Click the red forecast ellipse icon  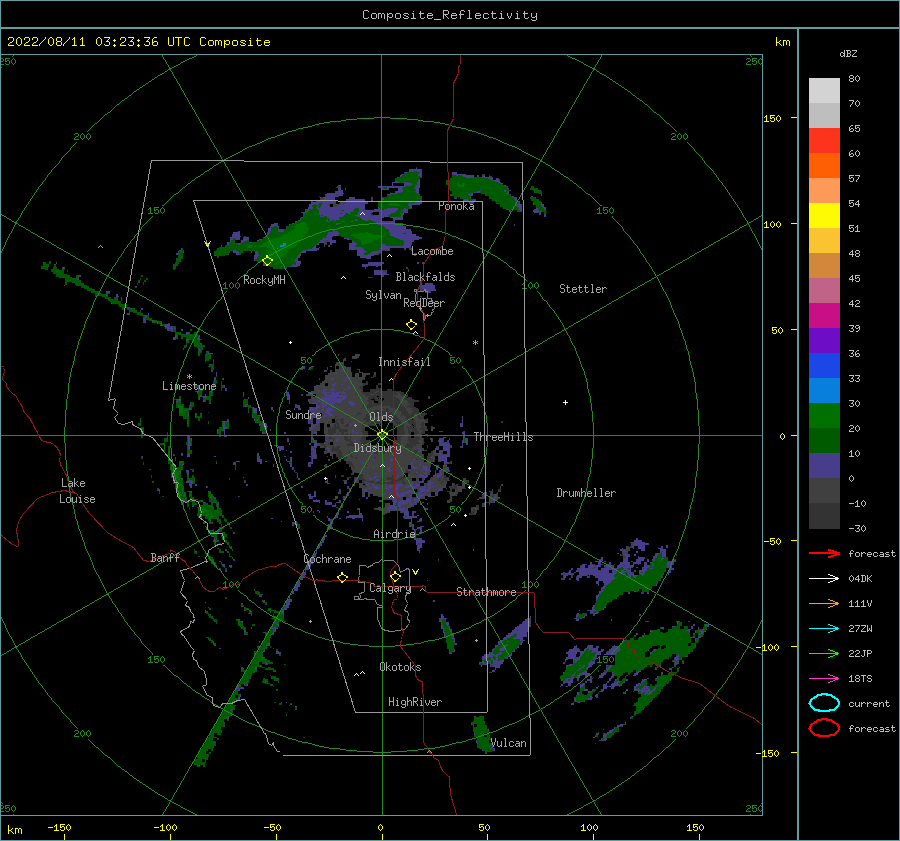tap(824, 728)
